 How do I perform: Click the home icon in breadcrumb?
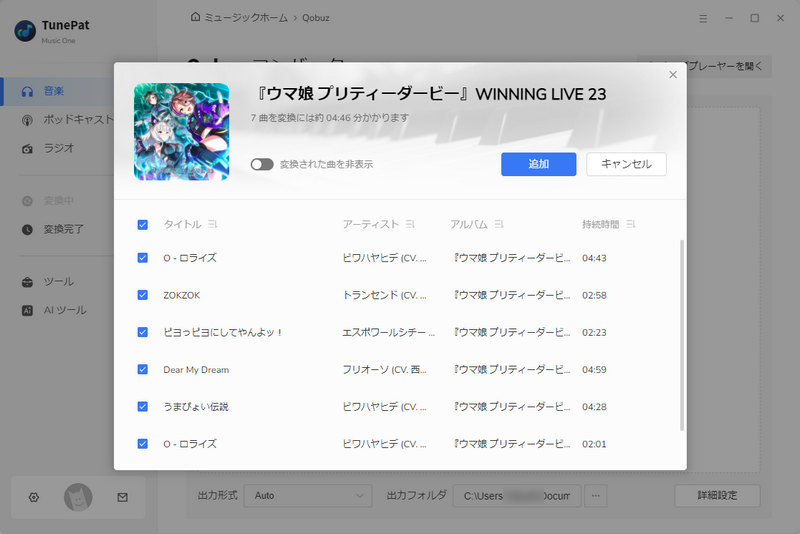click(195, 17)
